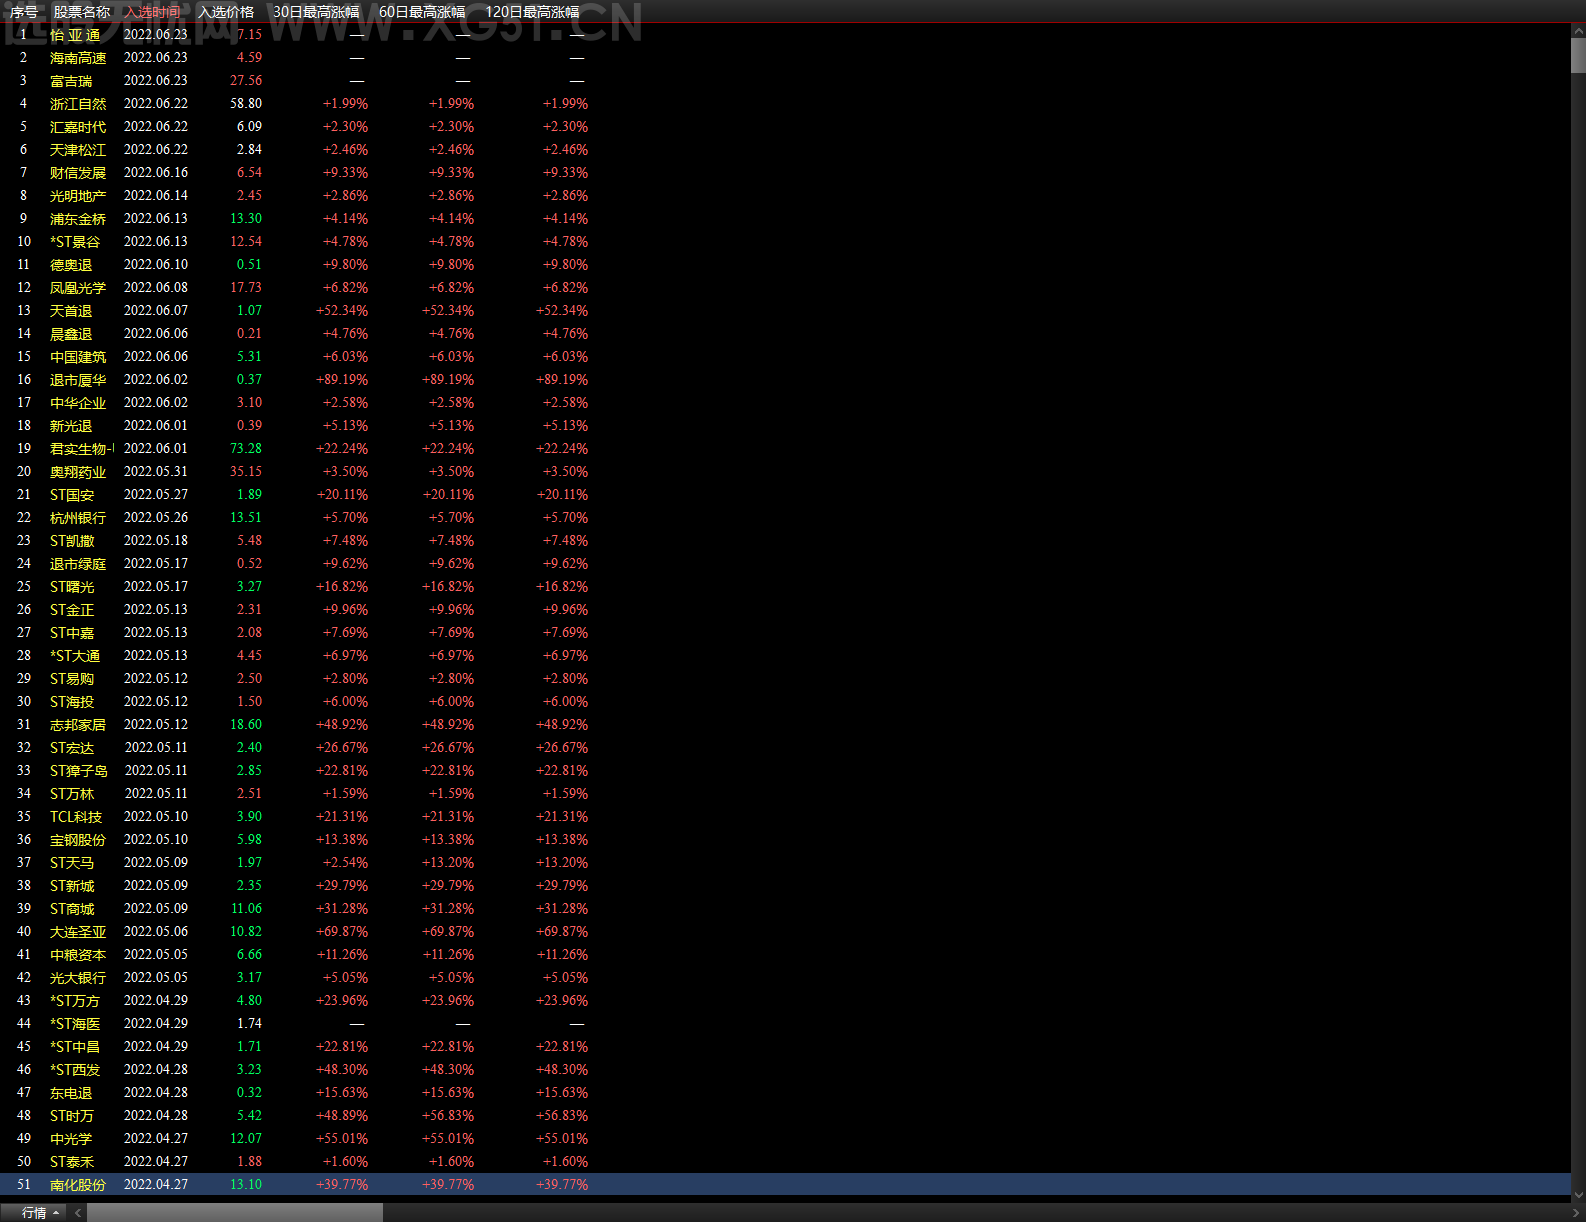
Task: Select stock 中华企业
Action: pyautogui.click(x=78, y=403)
